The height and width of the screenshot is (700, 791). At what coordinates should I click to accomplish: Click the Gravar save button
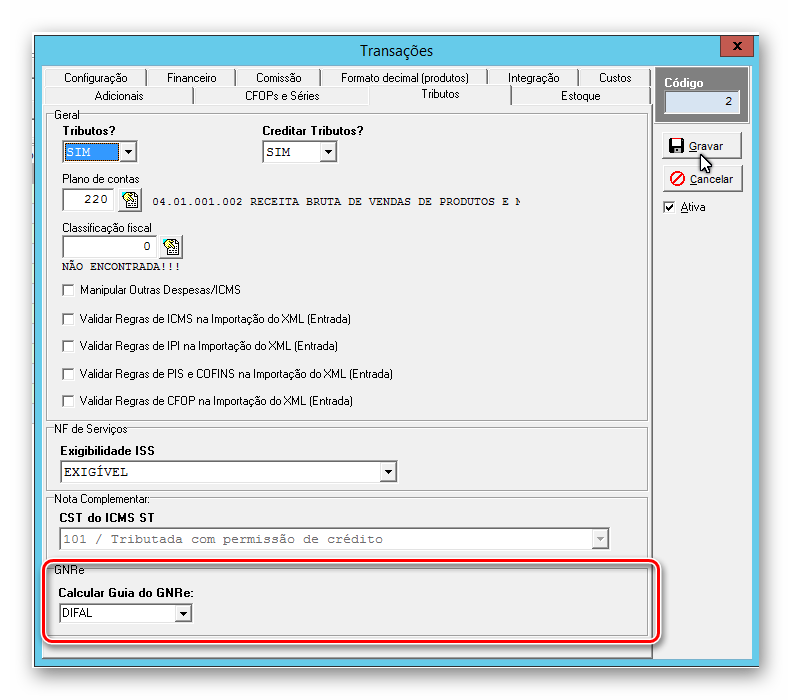coord(702,146)
